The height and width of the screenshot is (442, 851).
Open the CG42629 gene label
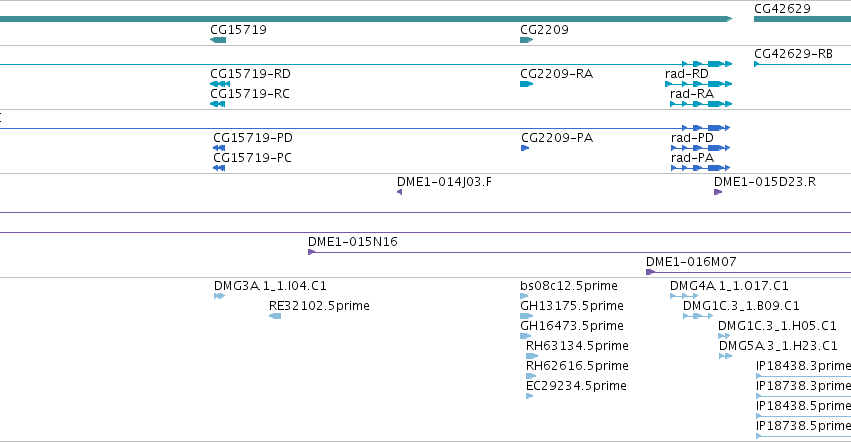782,9
